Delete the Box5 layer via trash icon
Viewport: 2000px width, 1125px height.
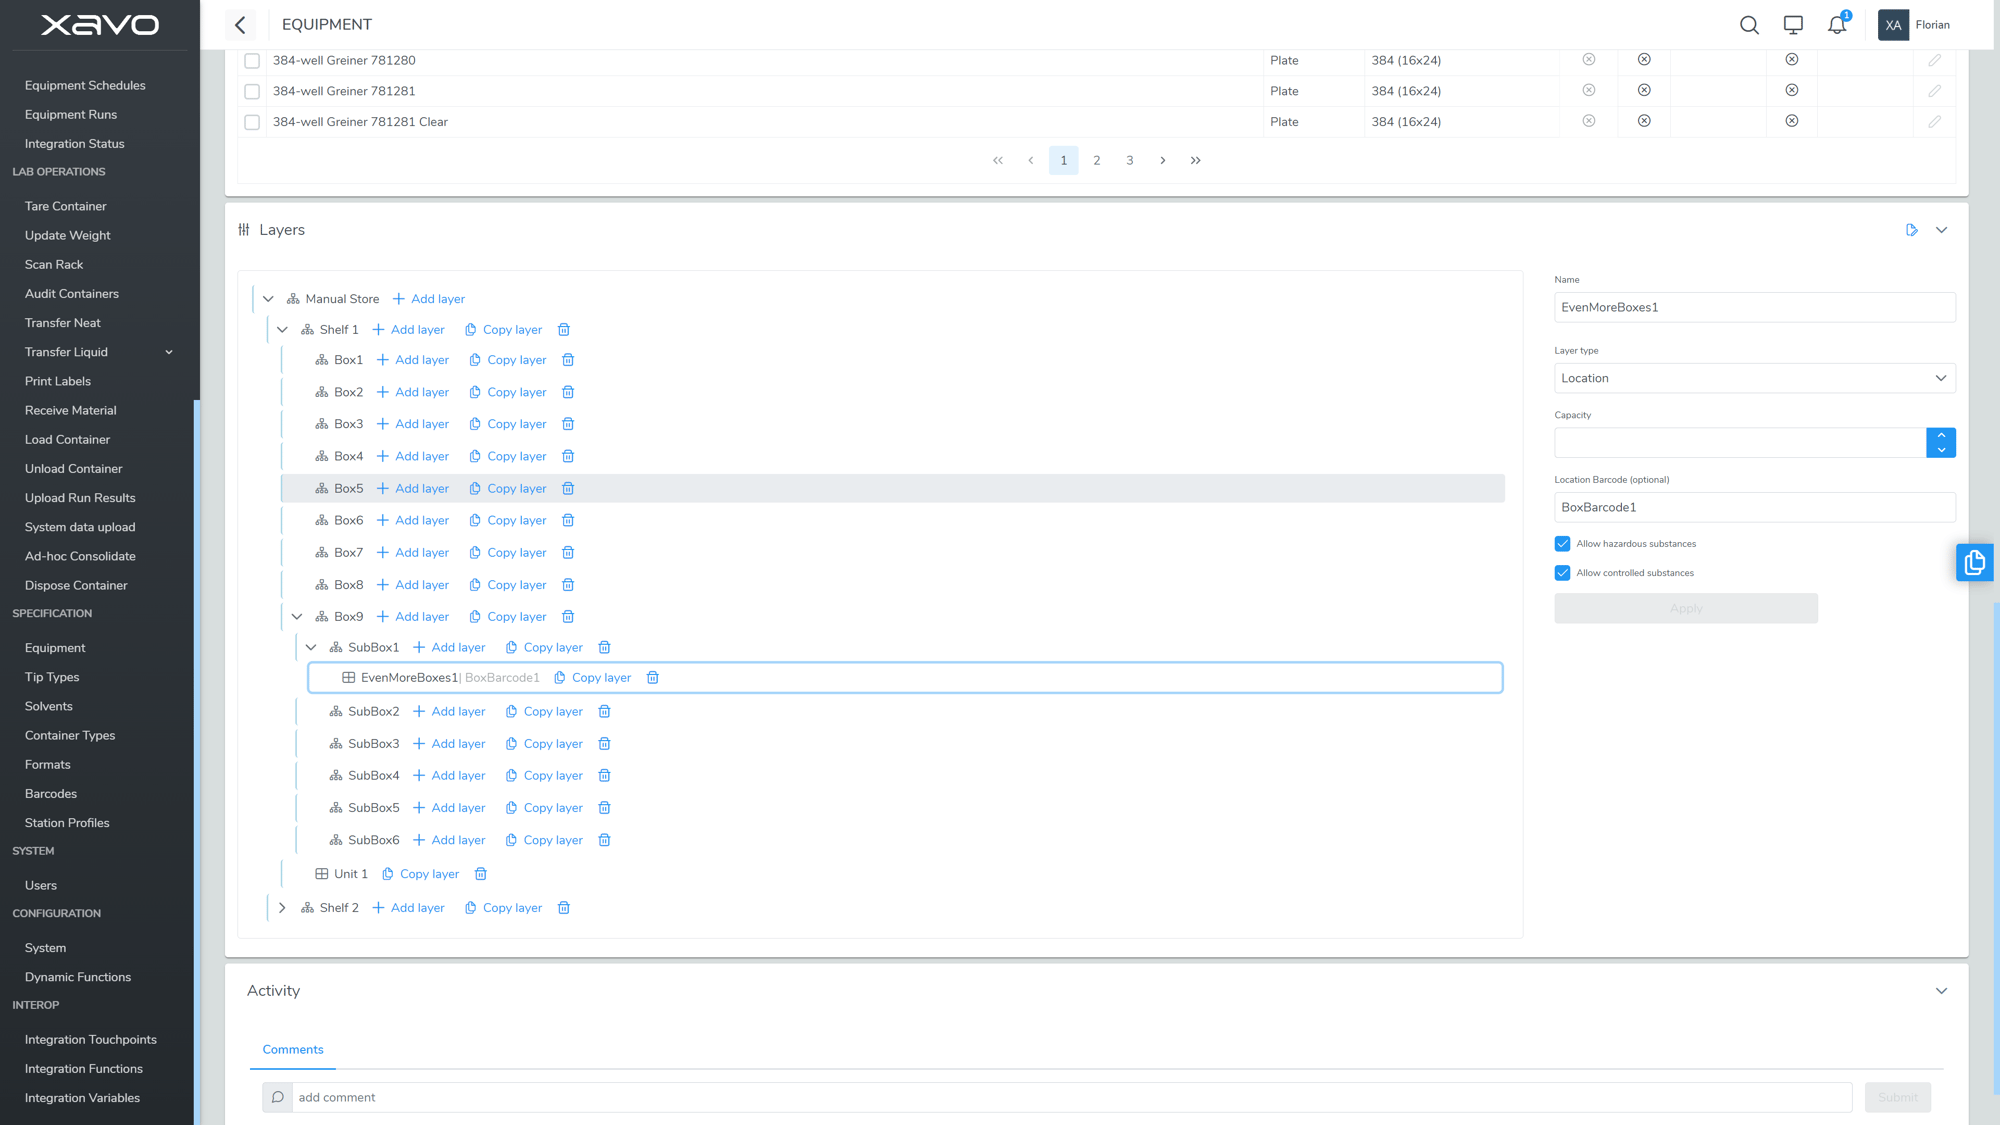[568, 489]
